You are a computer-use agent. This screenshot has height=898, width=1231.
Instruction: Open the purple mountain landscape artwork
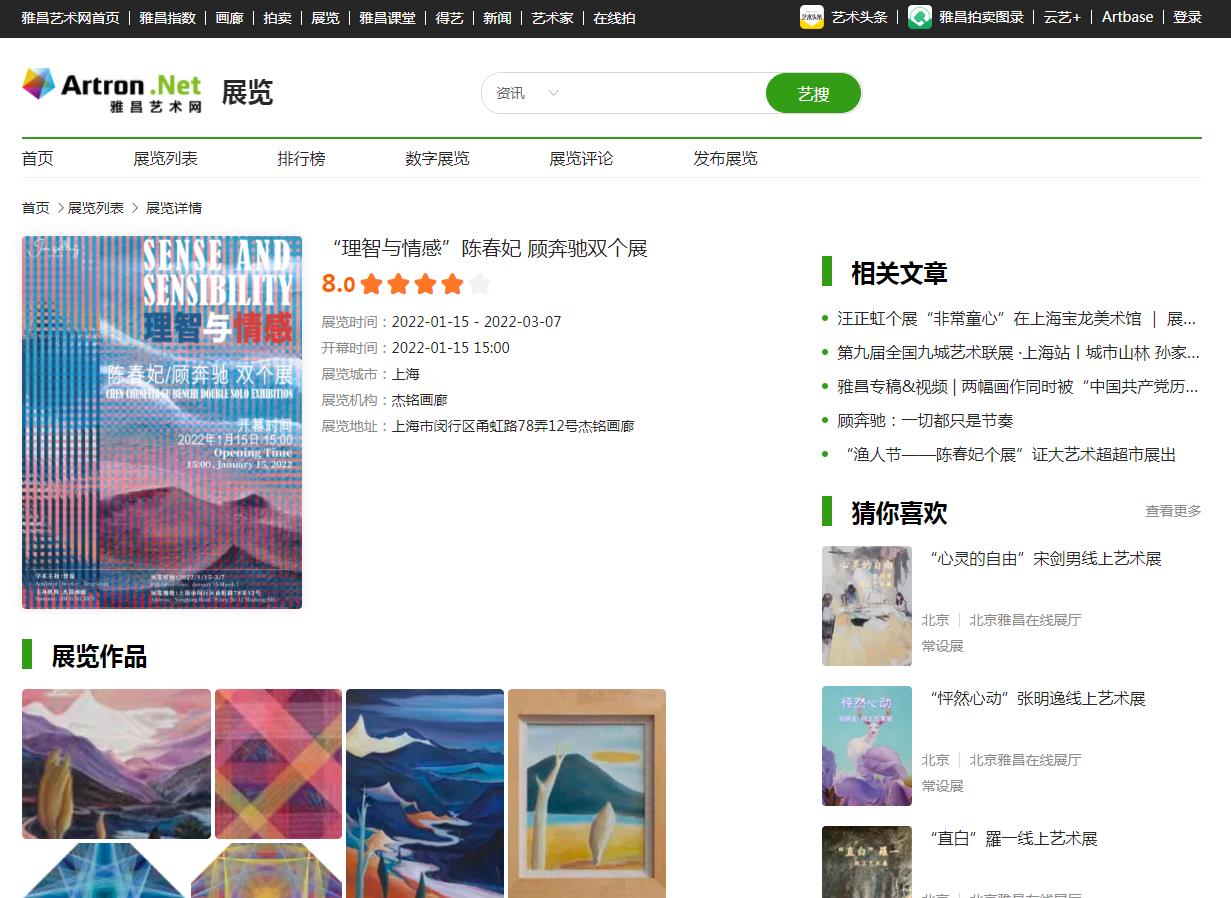point(116,764)
